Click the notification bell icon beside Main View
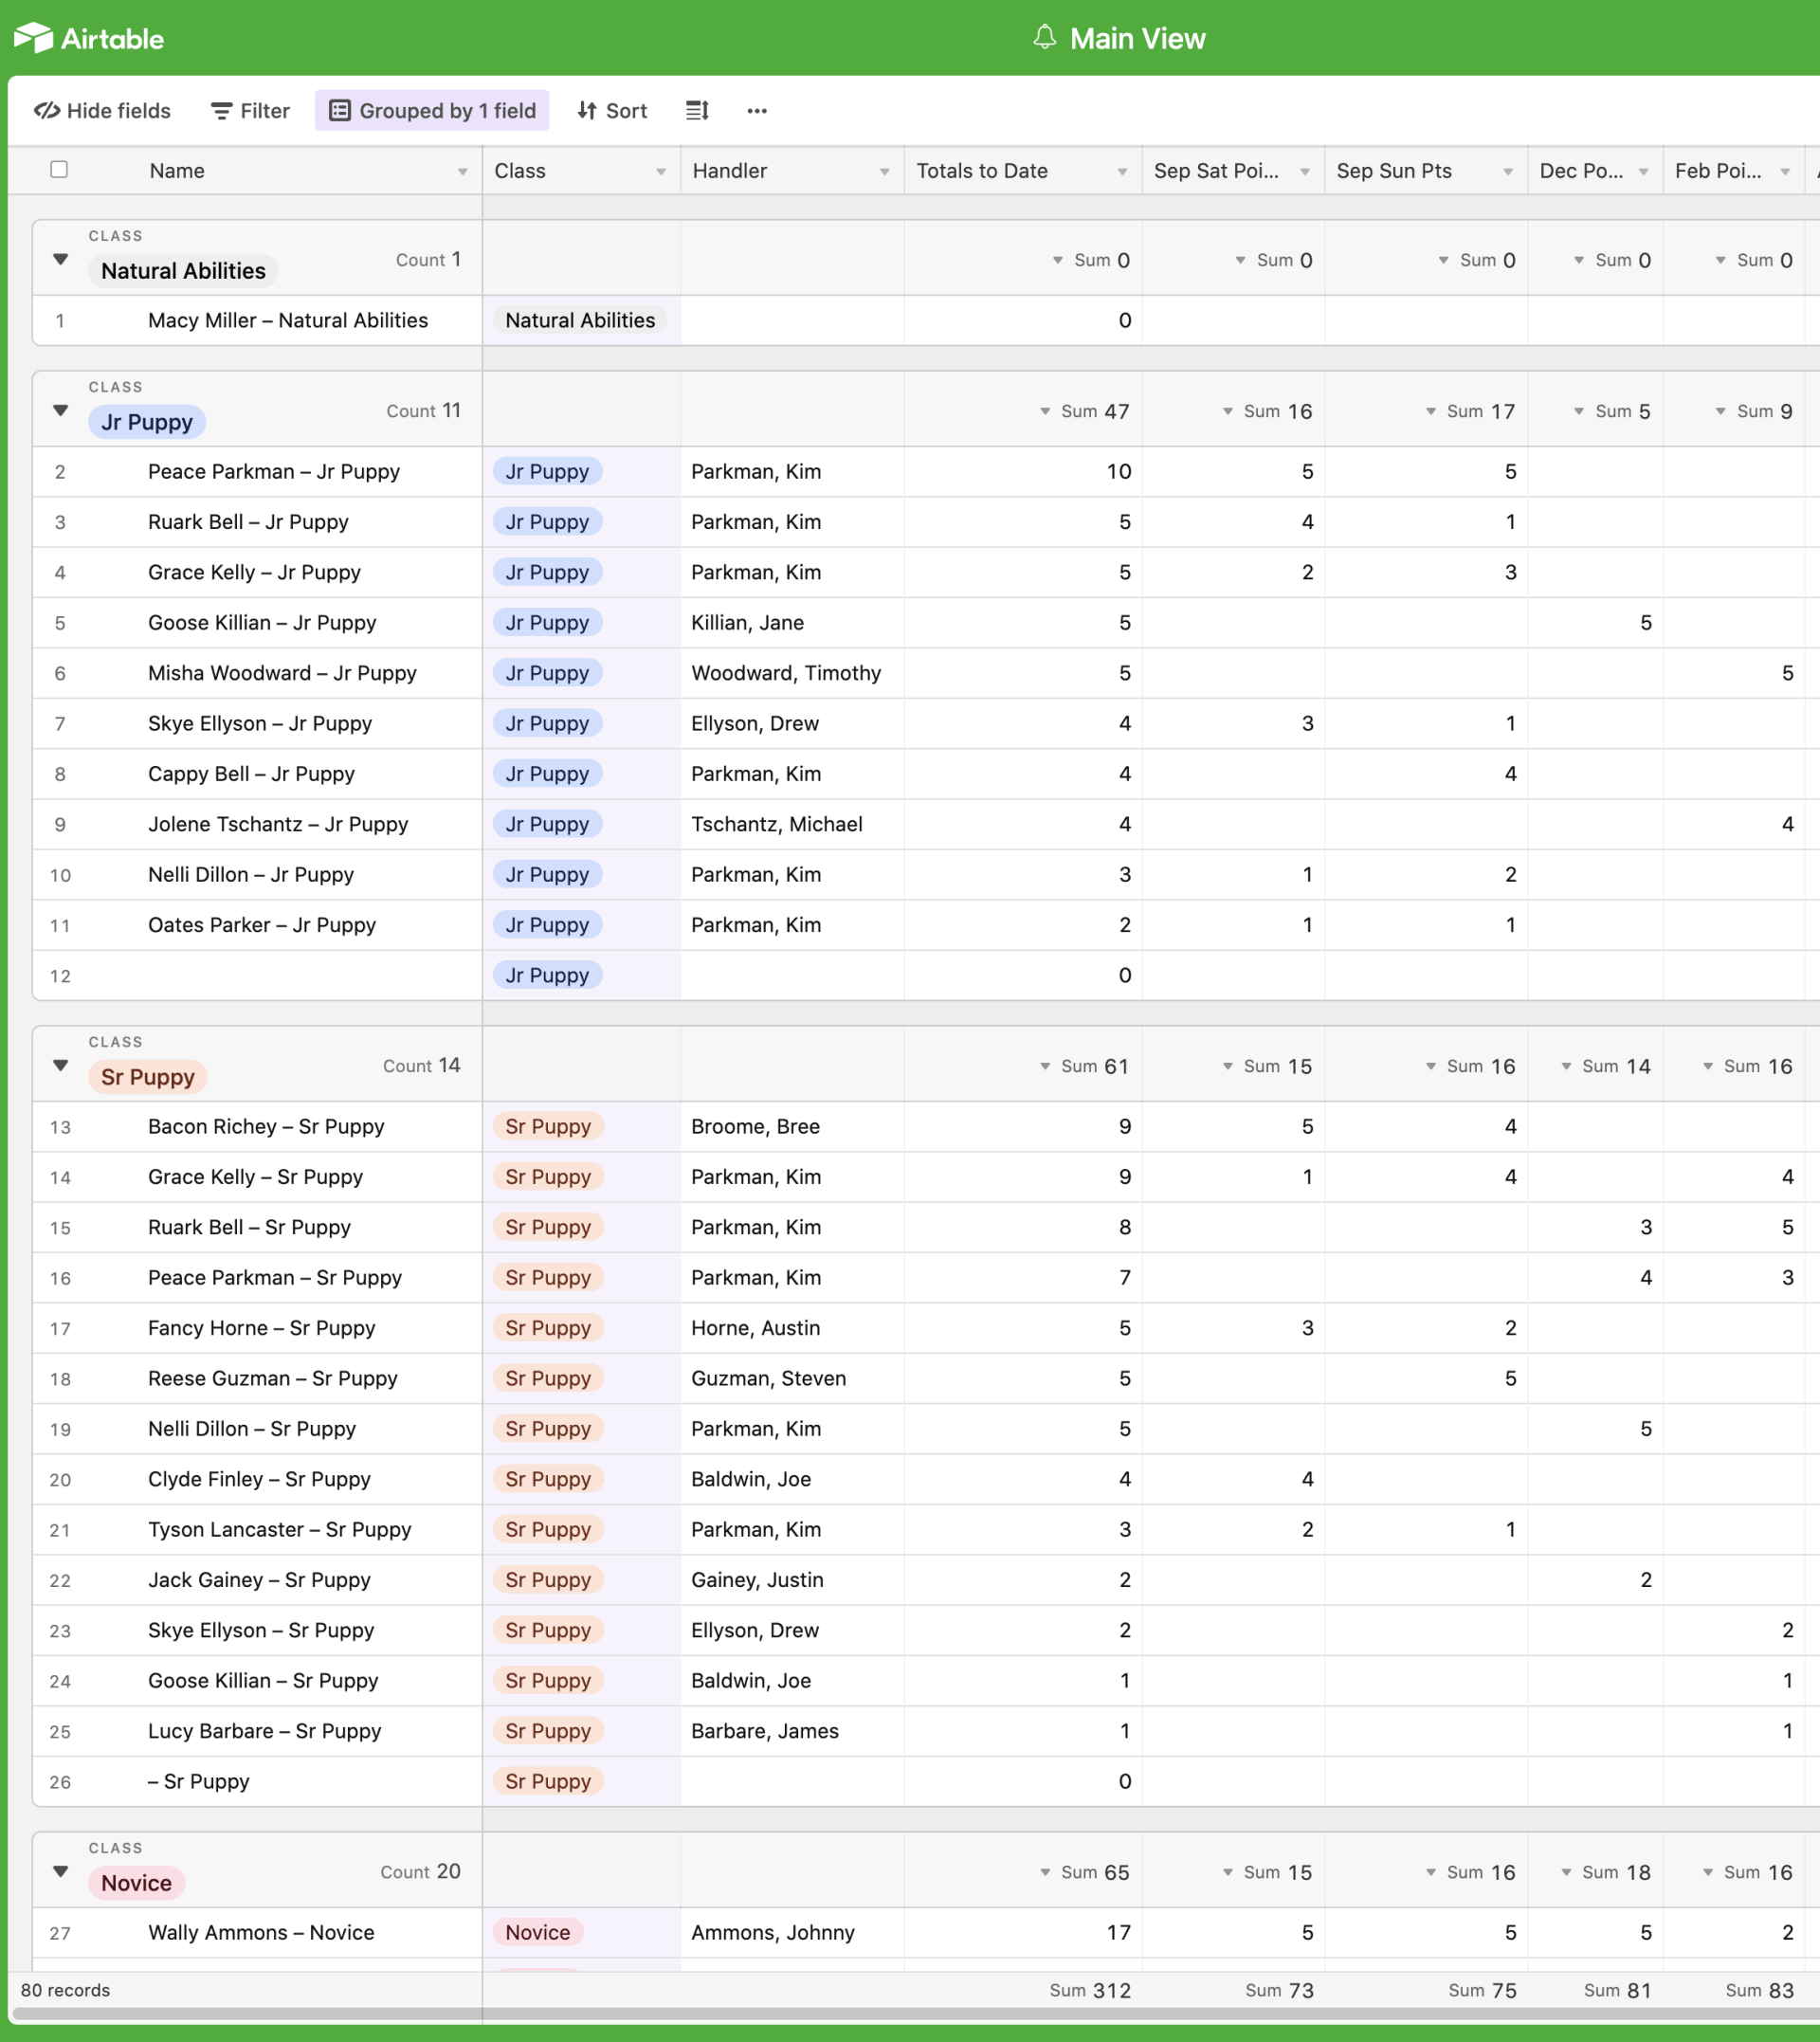The image size is (1820, 2042). pyautogui.click(x=1044, y=38)
